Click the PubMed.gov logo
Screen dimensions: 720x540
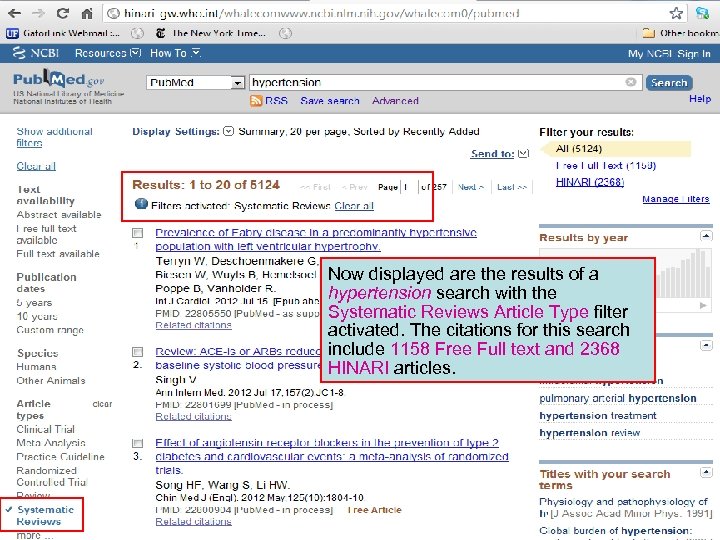tap(59, 79)
